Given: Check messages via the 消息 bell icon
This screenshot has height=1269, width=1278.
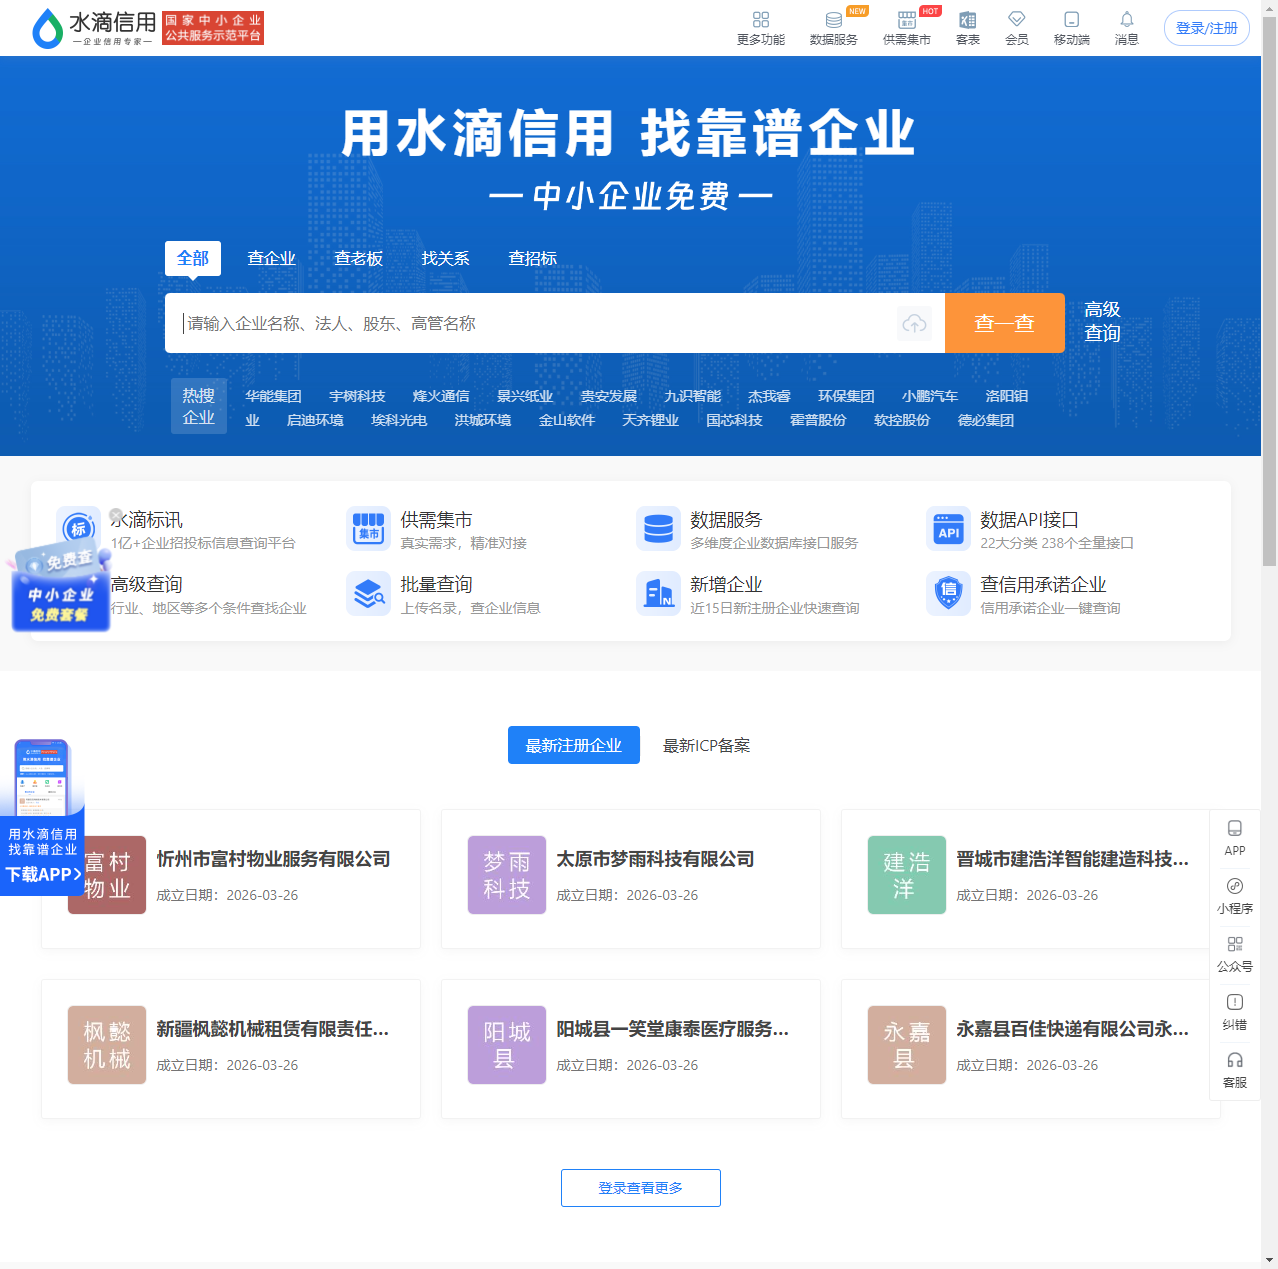Looking at the screenshot, I should point(1126,27).
